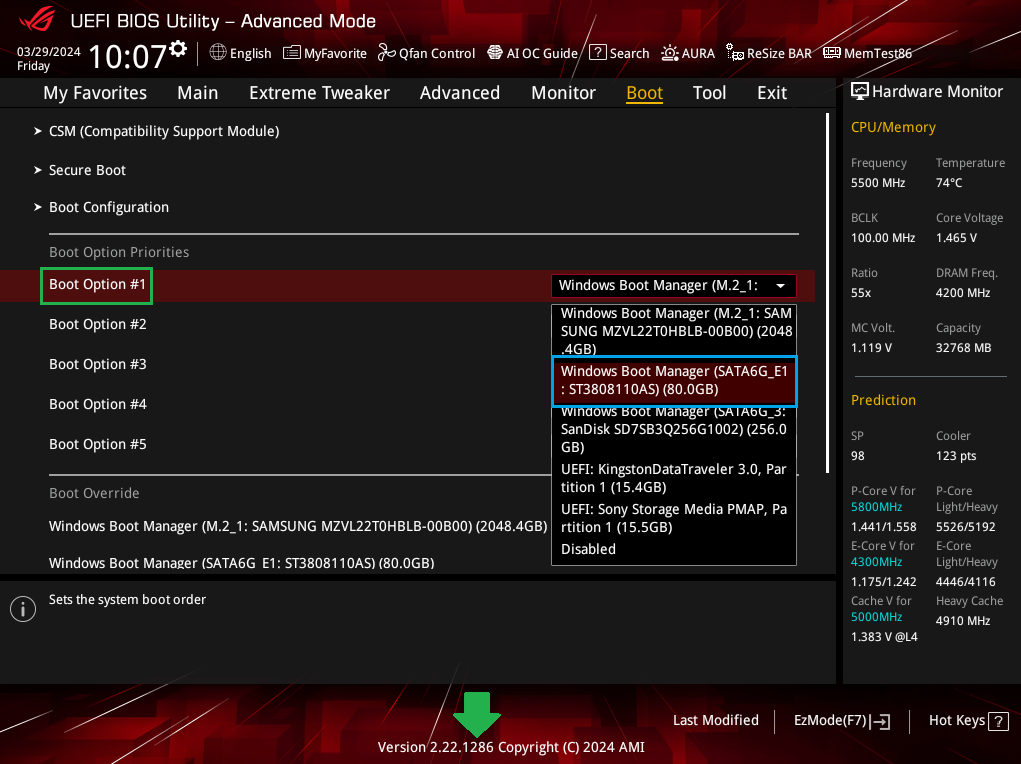The height and width of the screenshot is (764, 1021).
Task: Click the 5800MHz P-Core link text
Action: (x=876, y=507)
